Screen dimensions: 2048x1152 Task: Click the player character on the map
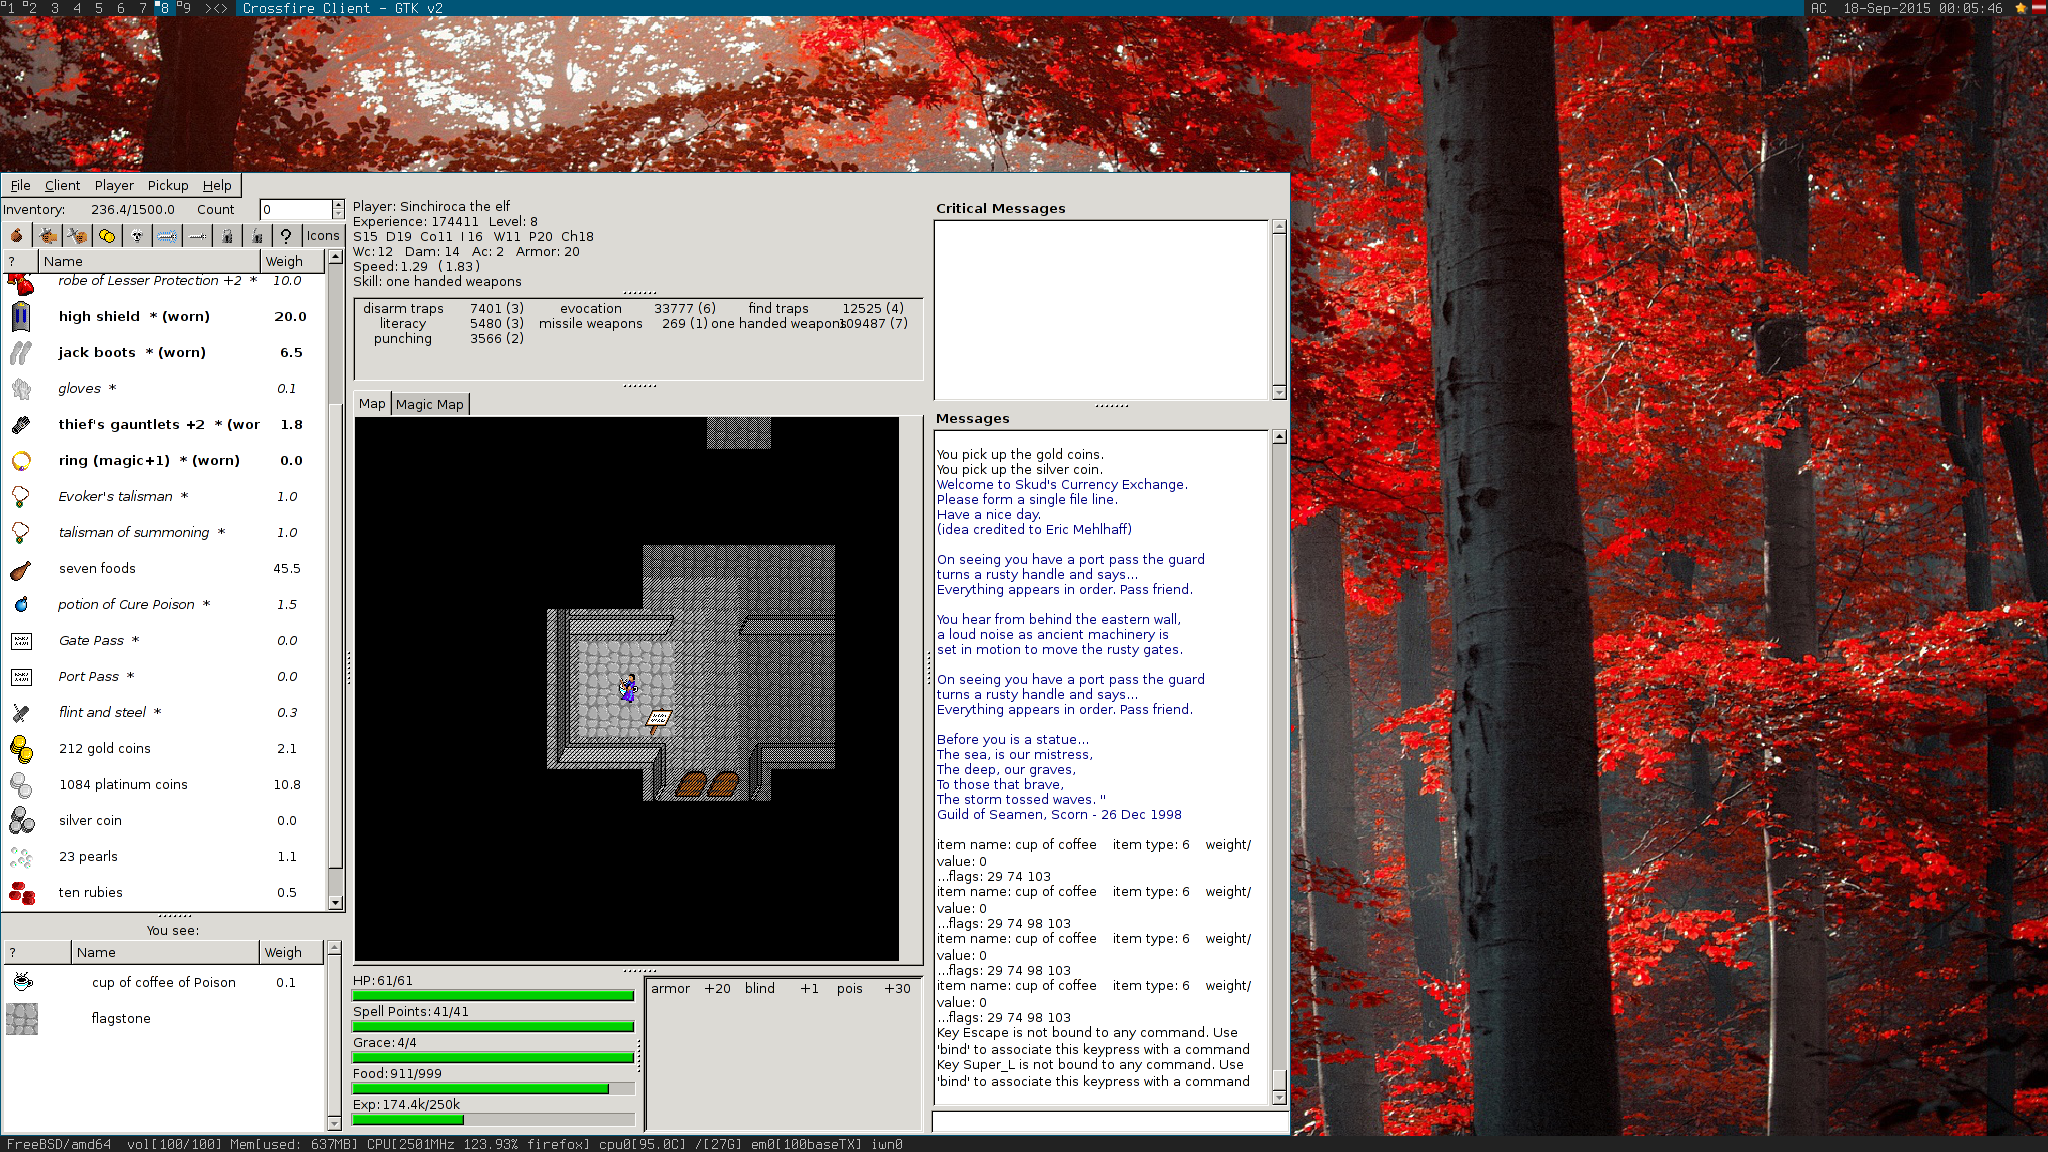pyautogui.click(x=628, y=688)
